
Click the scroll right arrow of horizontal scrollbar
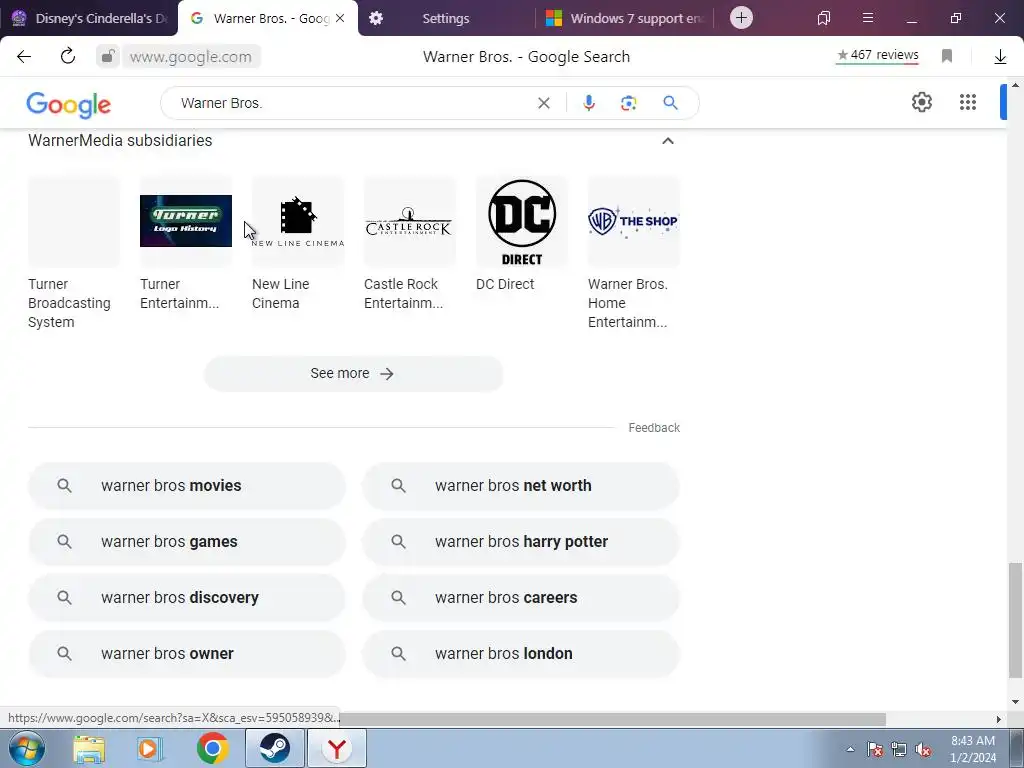click(x=999, y=719)
